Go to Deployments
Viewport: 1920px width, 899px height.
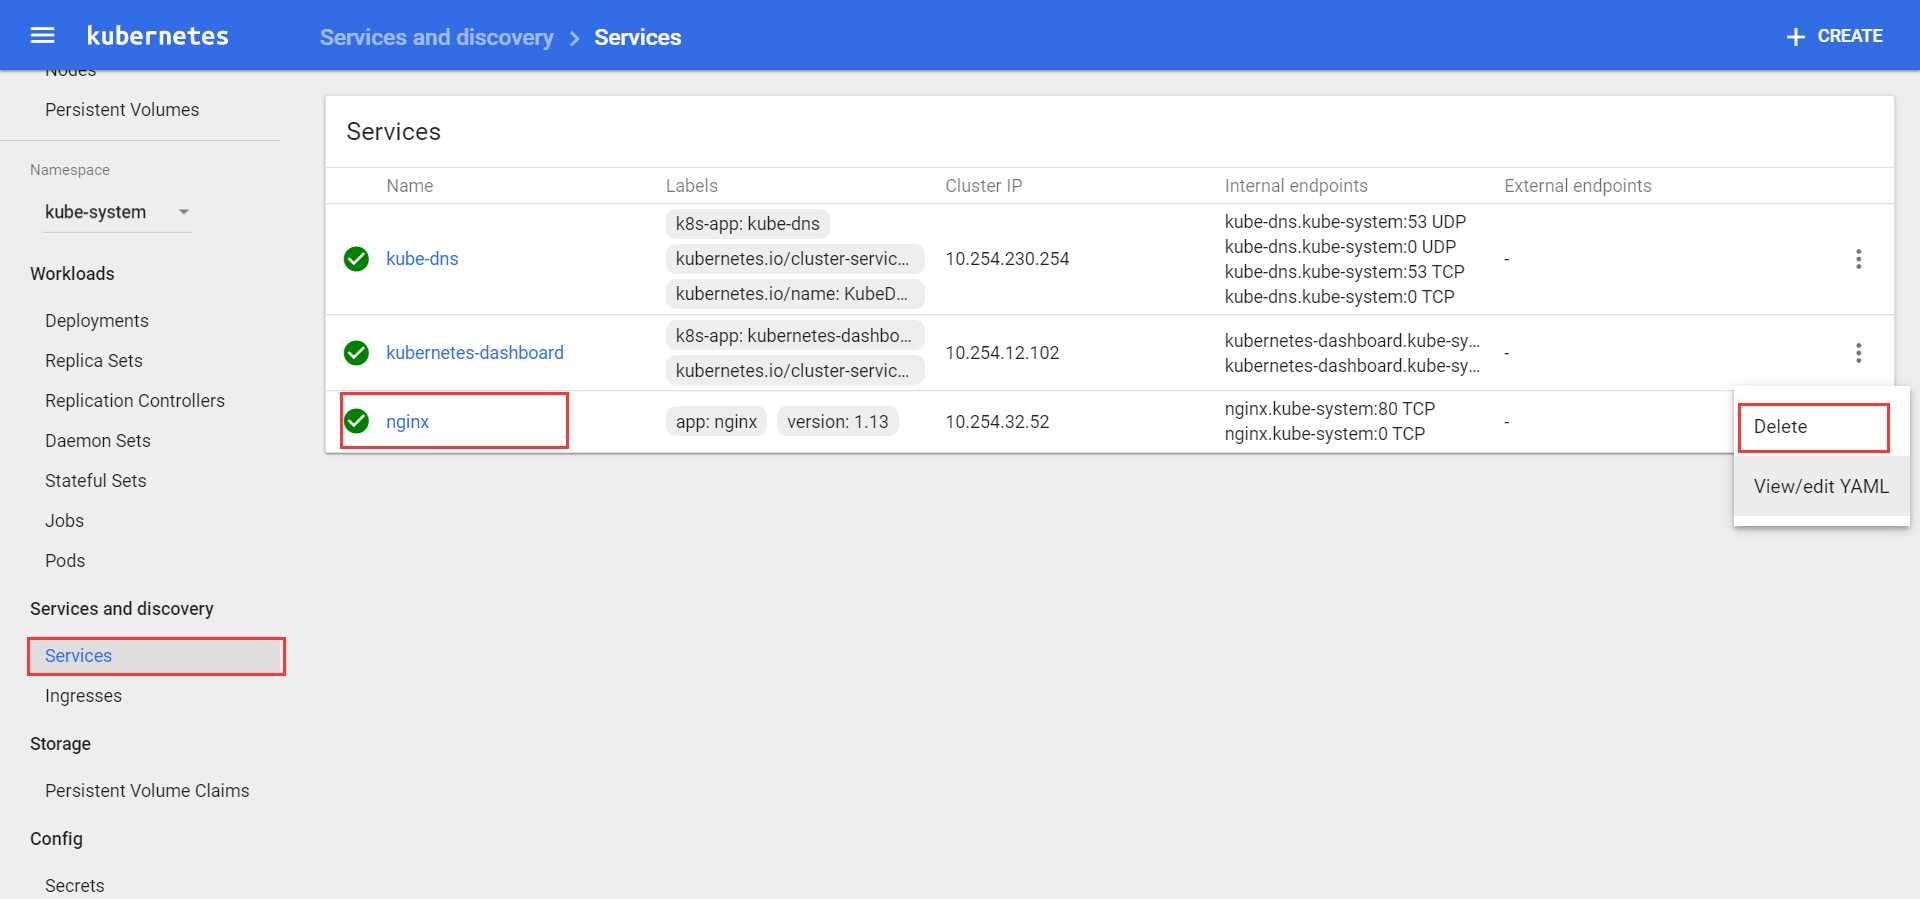pyautogui.click(x=97, y=320)
